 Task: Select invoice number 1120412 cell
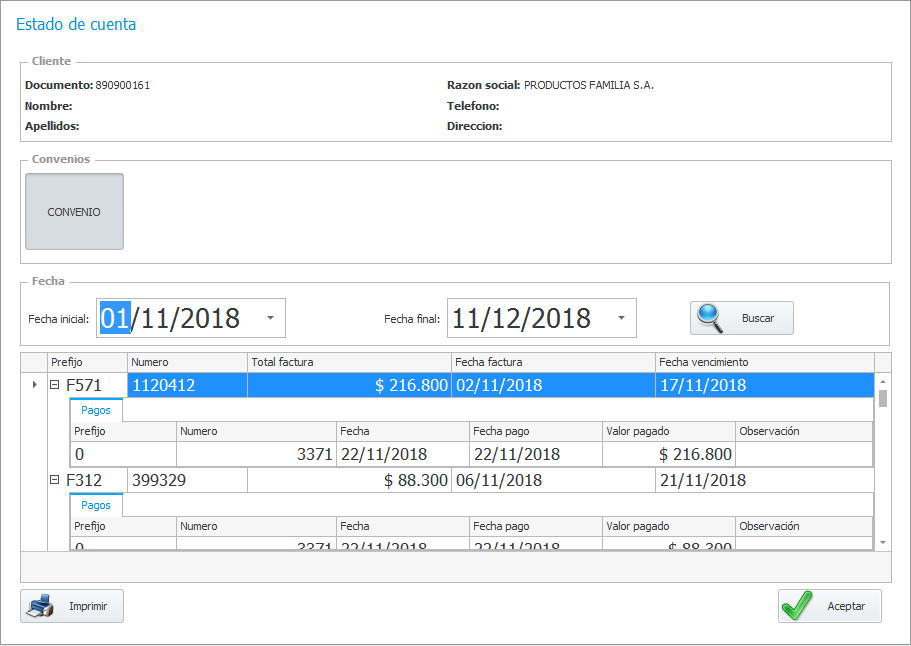tap(187, 385)
